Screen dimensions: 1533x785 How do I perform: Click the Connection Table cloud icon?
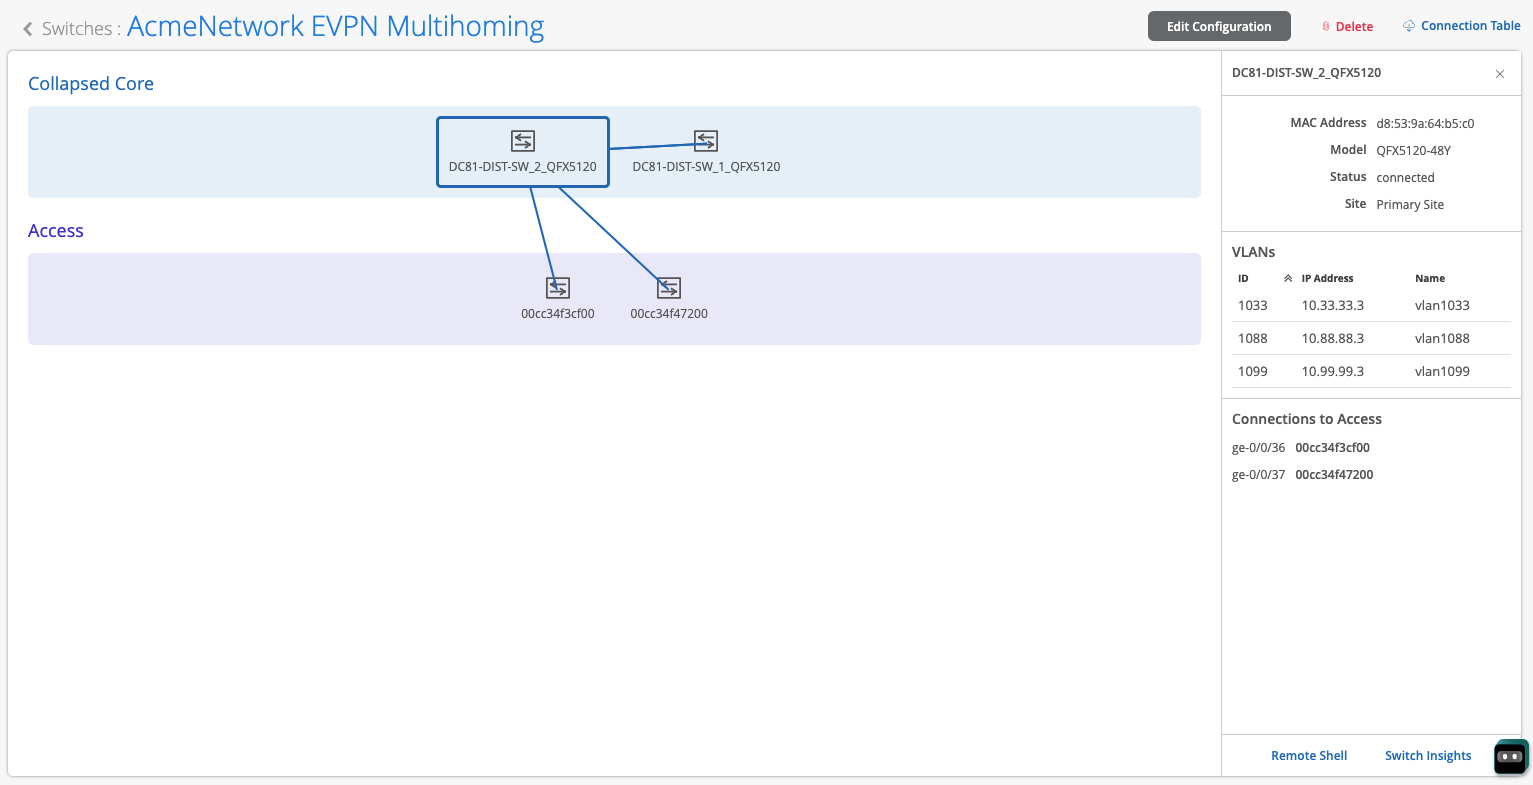pos(1409,26)
